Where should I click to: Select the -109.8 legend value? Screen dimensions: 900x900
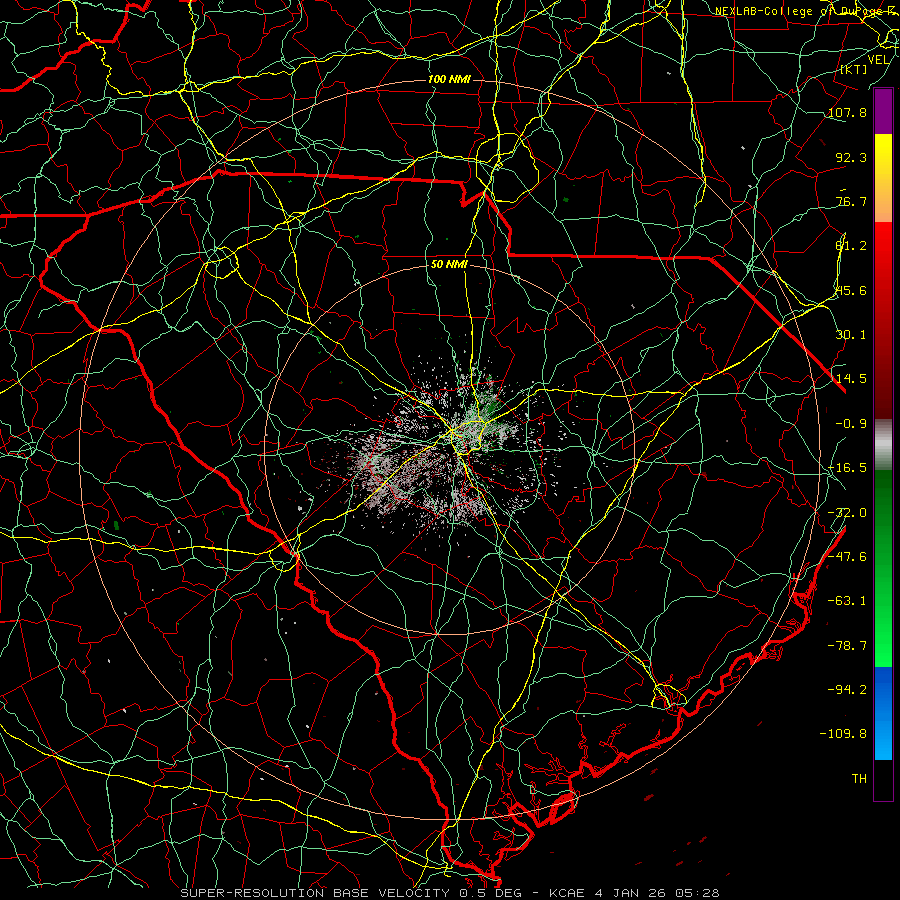(x=843, y=734)
